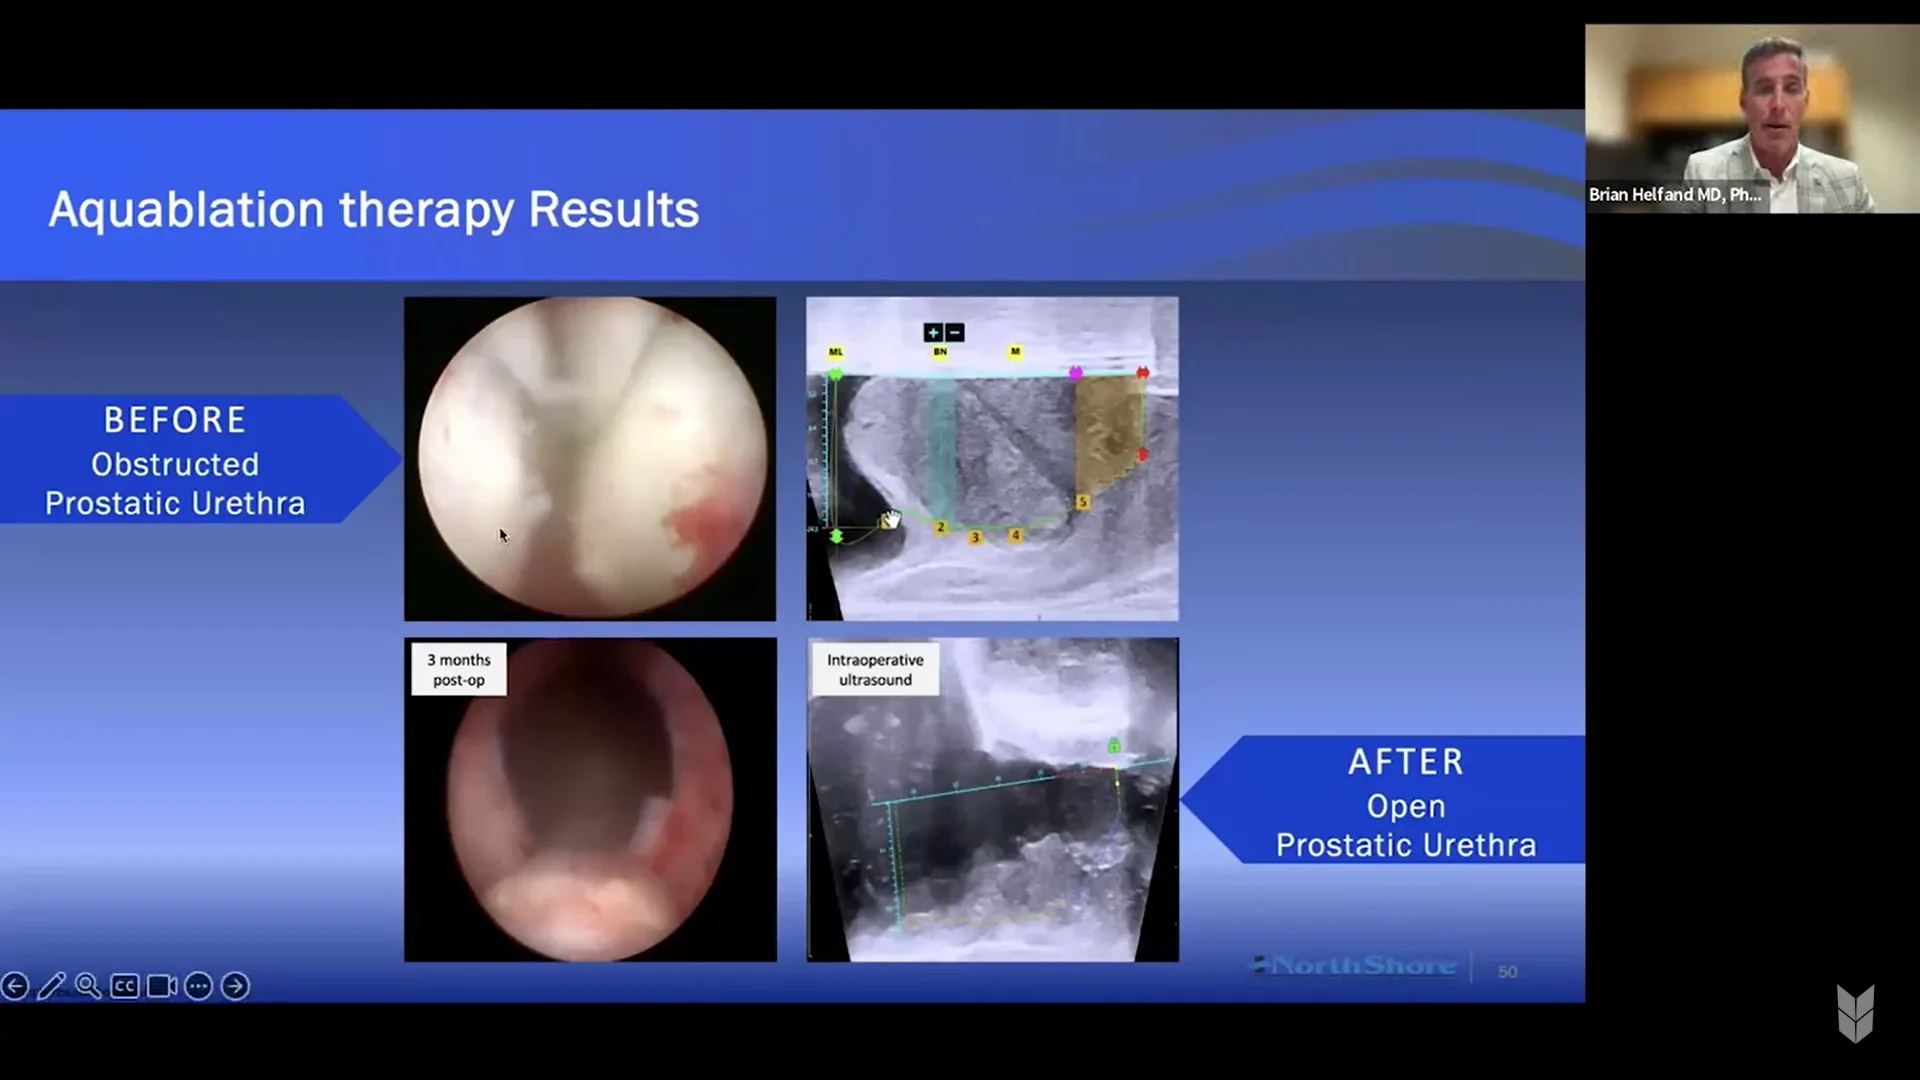This screenshot has width=1920, height=1080.
Task: Click the pre-op obstructed urethra endoscope image
Action: tap(590, 459)
